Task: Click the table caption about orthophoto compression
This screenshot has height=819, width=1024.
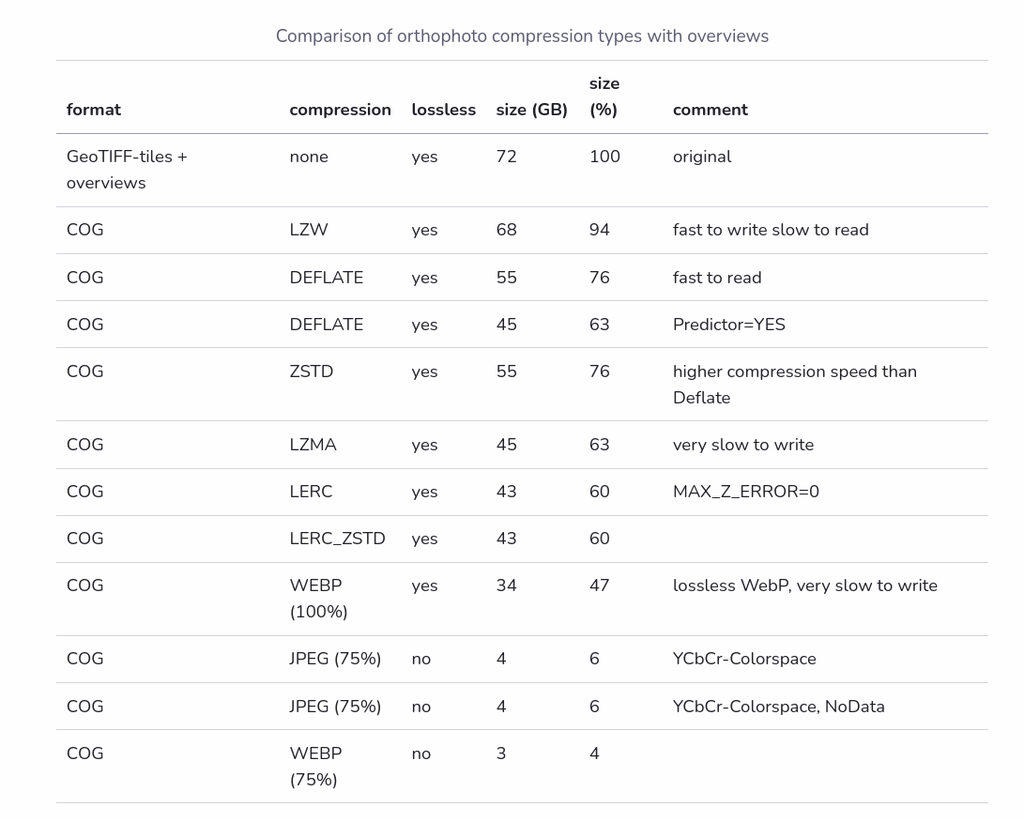Action: [522, 36]
